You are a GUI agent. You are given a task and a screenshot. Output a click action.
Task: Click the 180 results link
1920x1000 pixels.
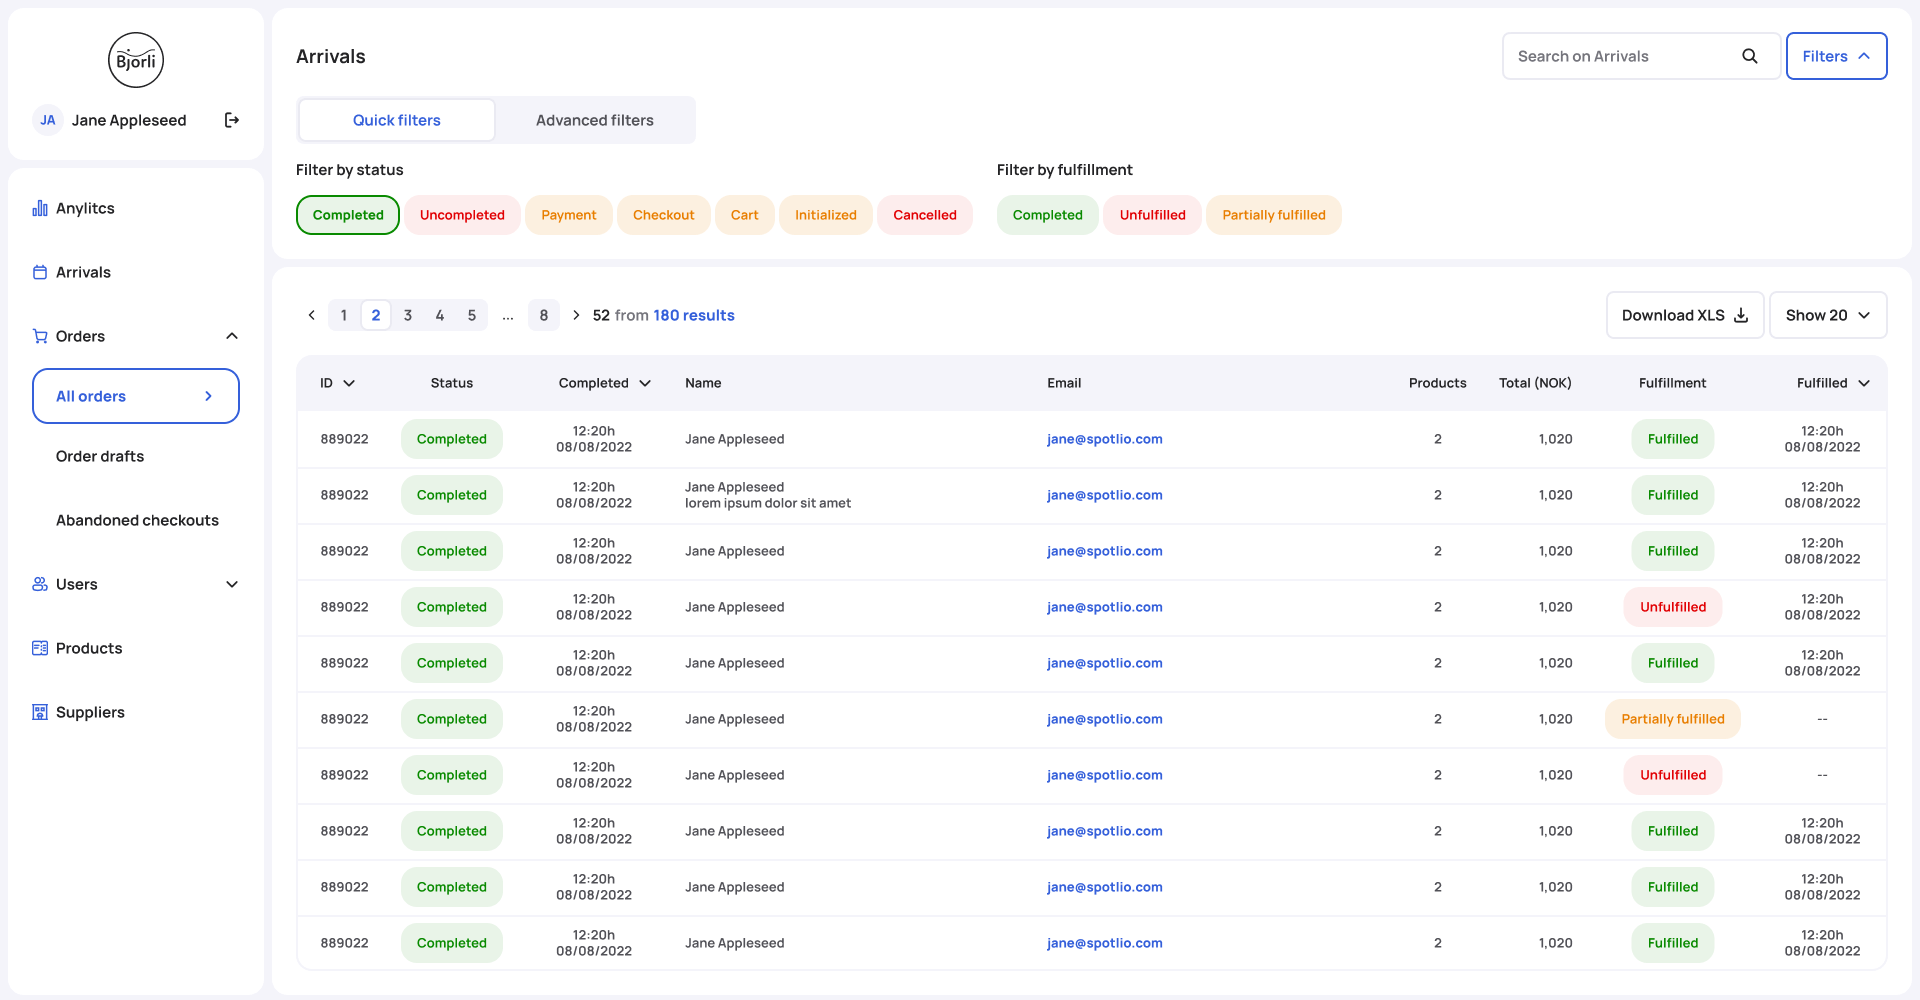coord(693,315)
